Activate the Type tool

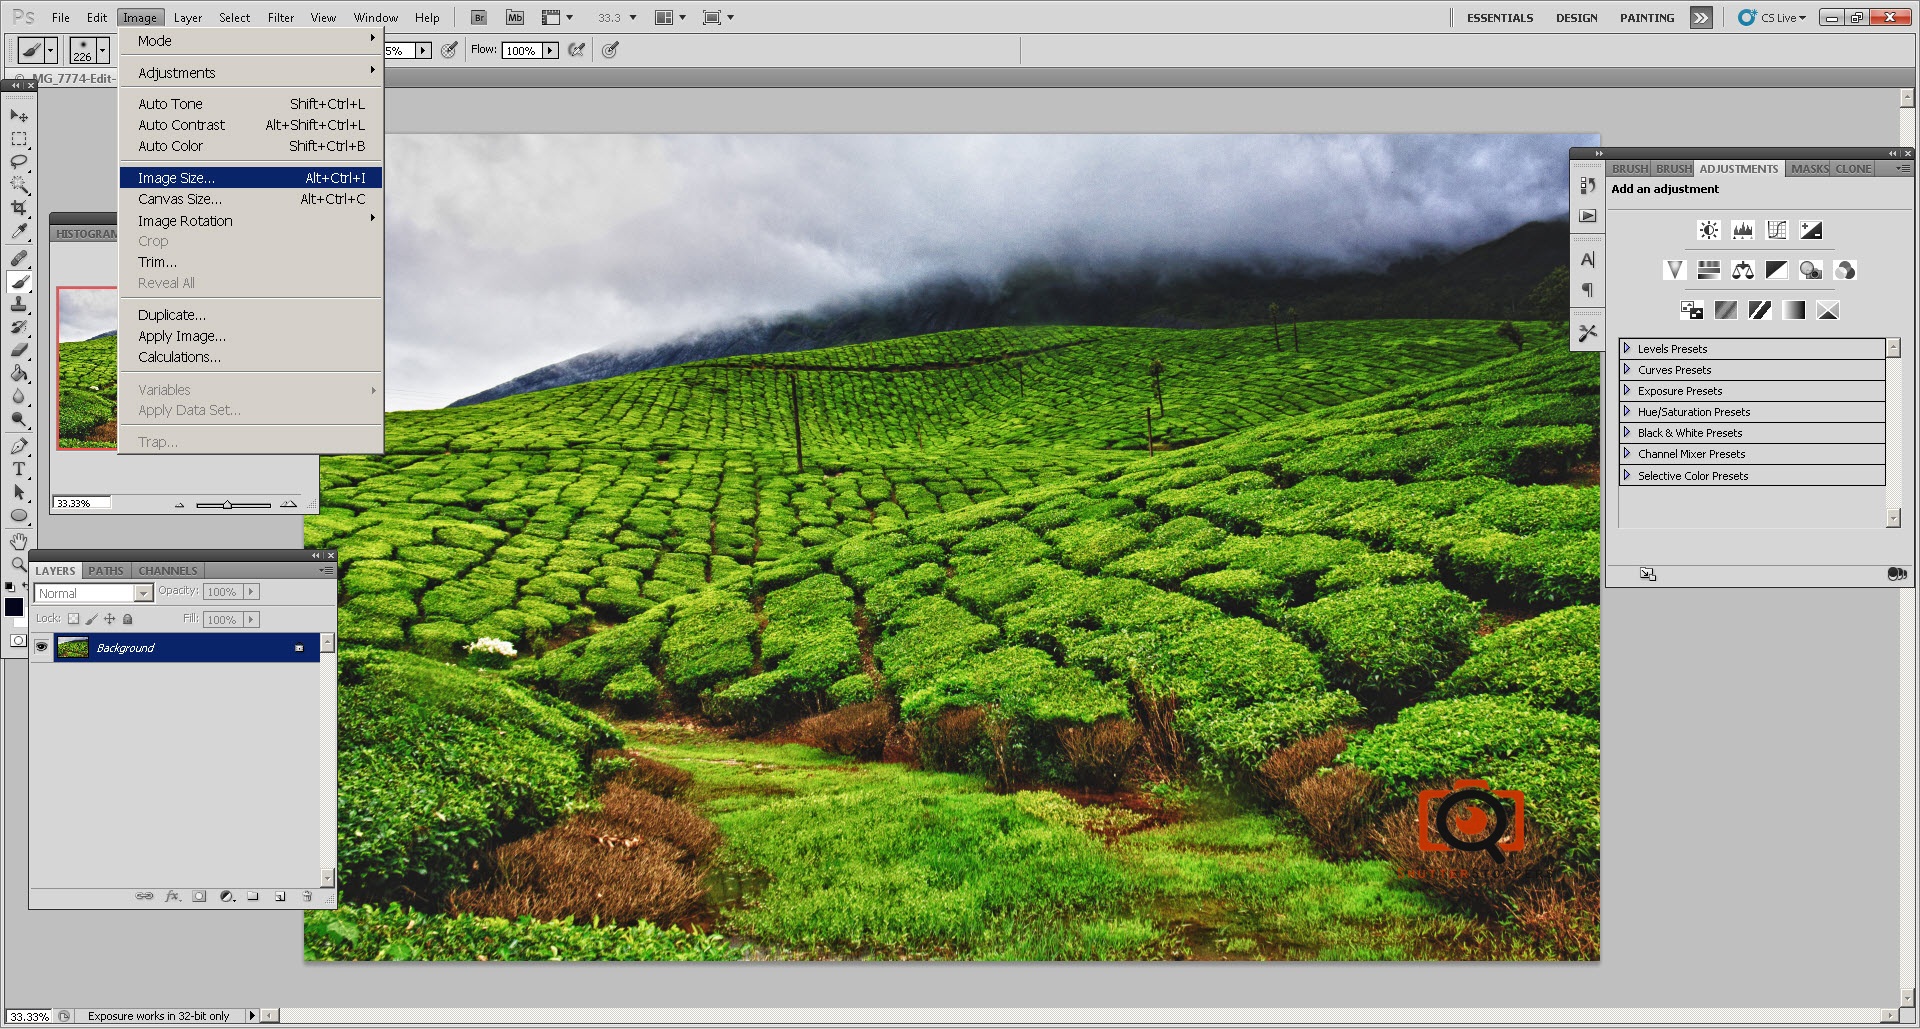[x=18, y=469]
